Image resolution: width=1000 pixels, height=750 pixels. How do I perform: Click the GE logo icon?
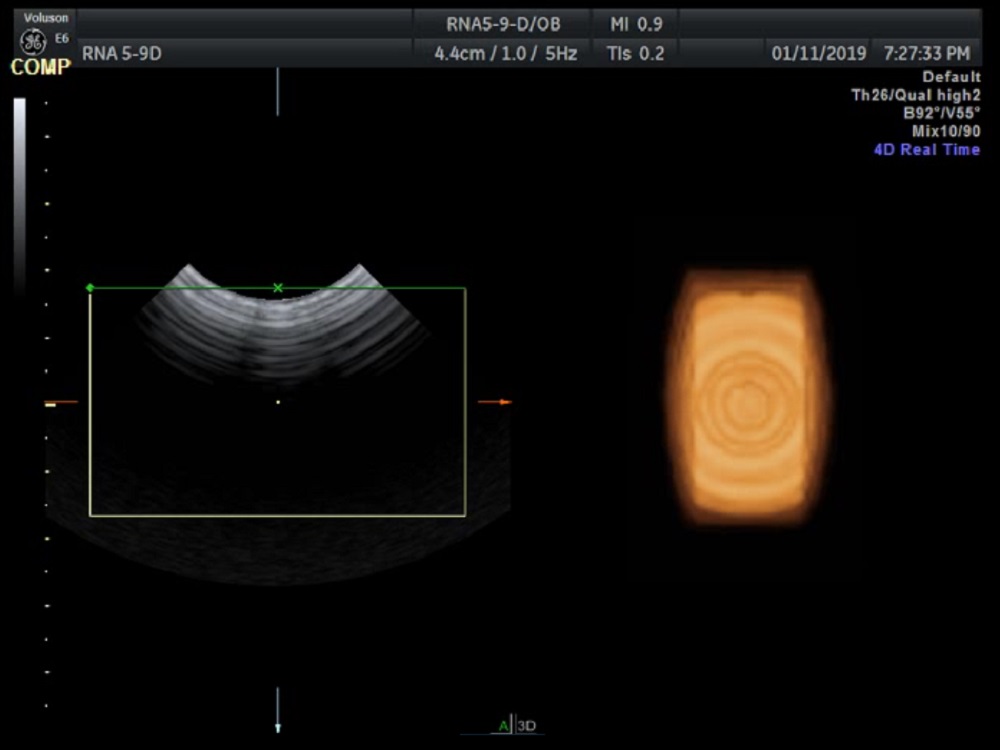pos(33,42)
